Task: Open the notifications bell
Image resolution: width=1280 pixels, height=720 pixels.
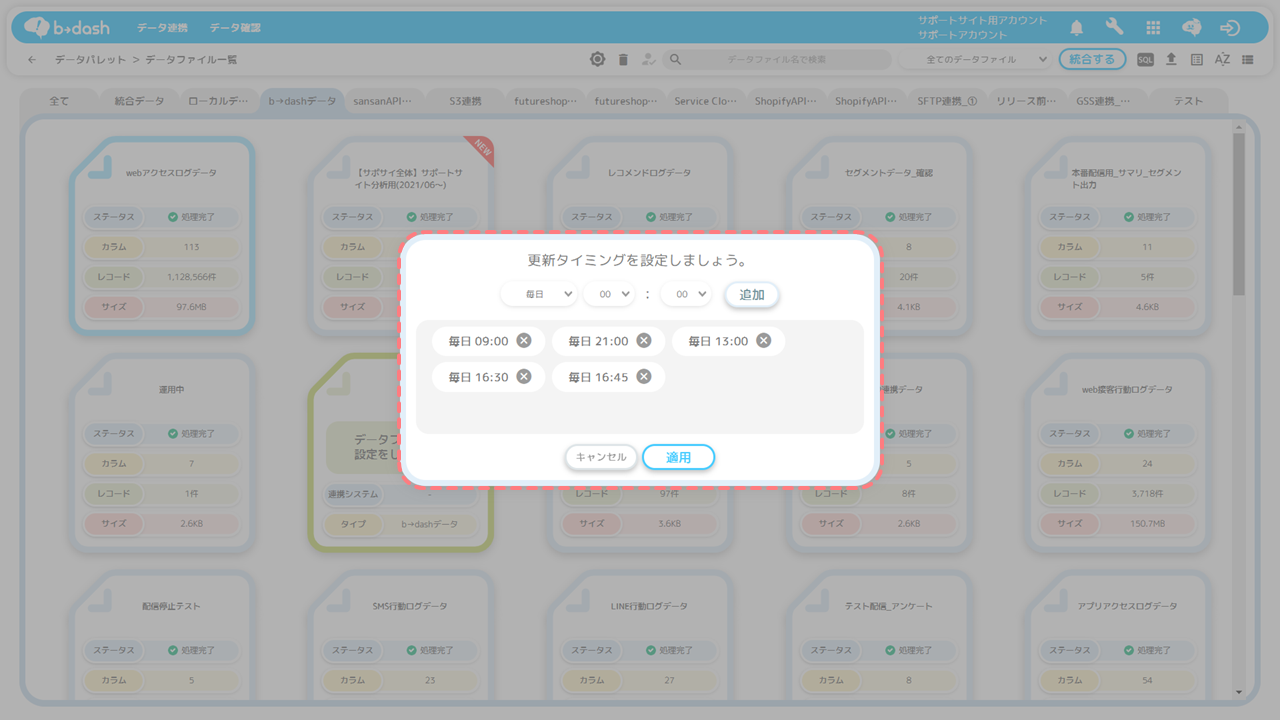Action: pyautogui.click(x=1077, y=28)
